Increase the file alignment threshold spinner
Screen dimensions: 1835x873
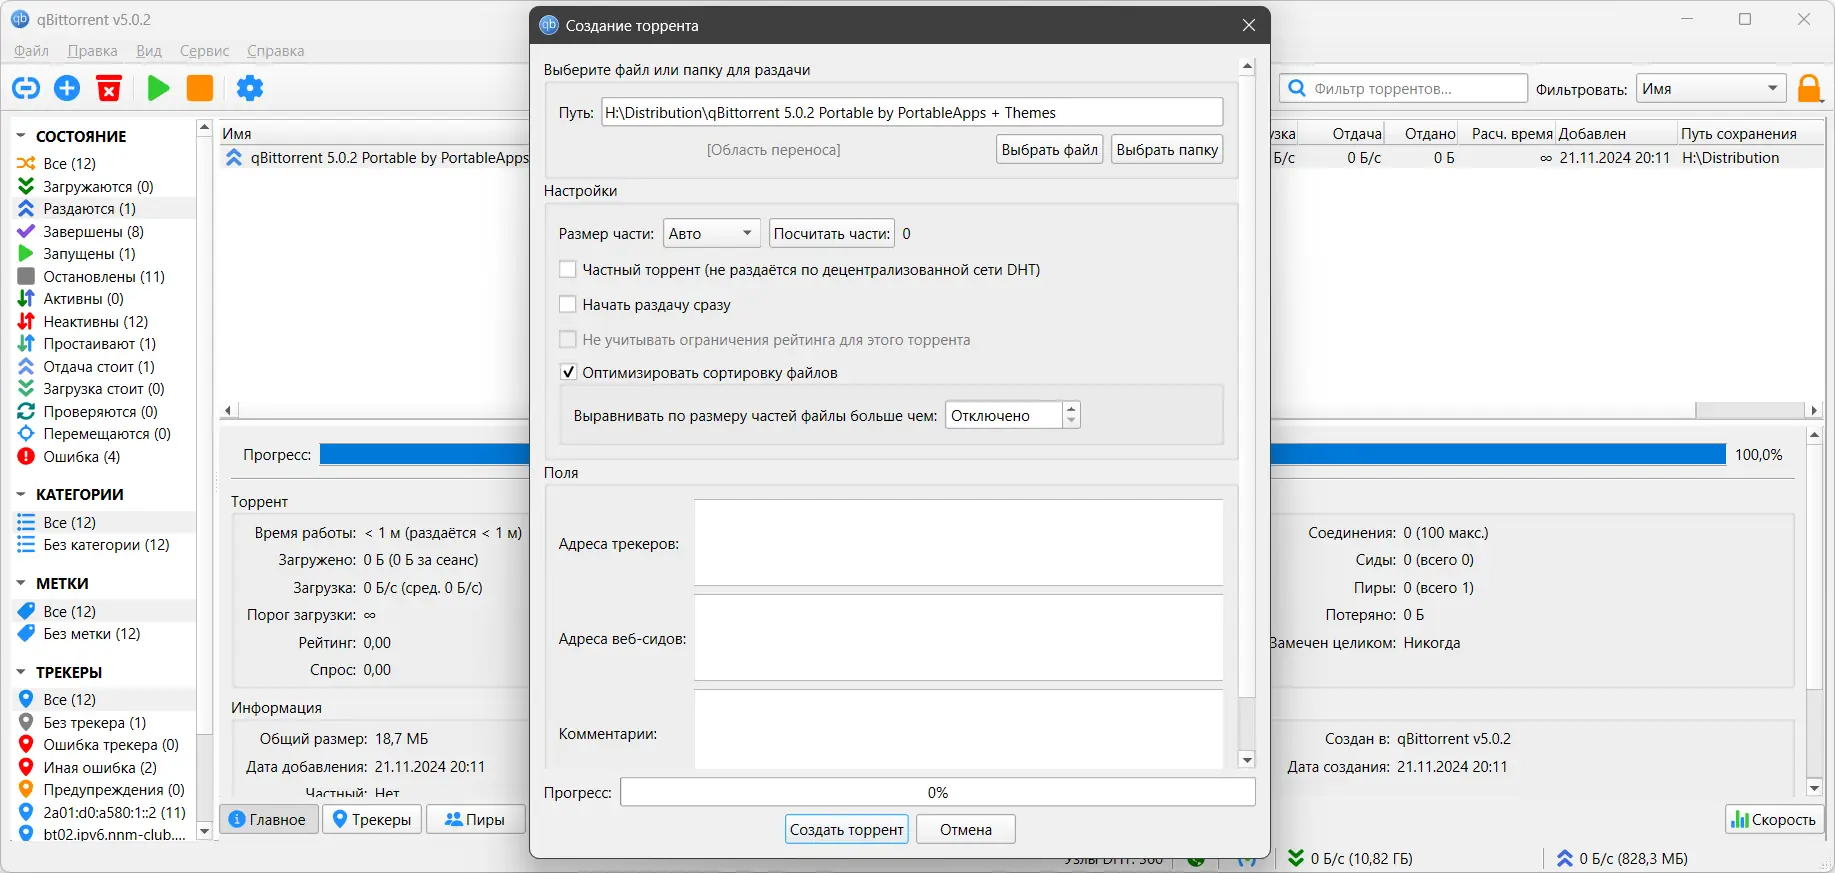1071,408
